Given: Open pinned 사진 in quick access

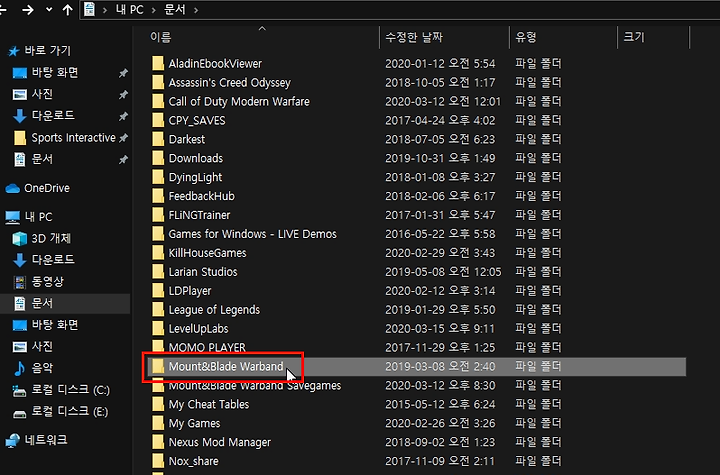Looking at the screenshot, I should click(x=42, y=94).
